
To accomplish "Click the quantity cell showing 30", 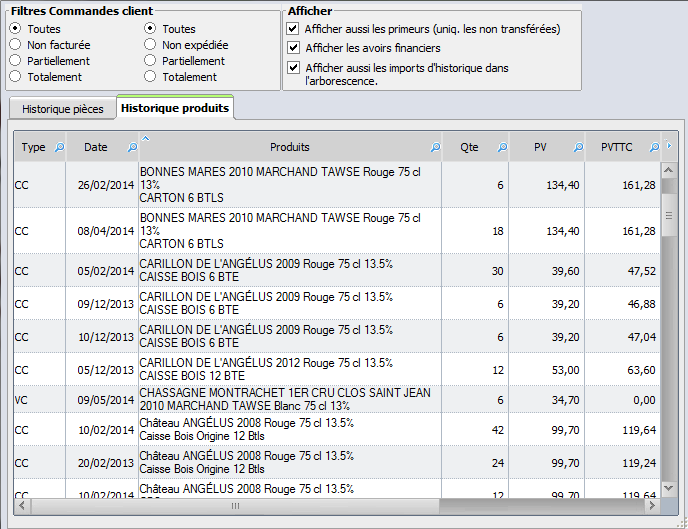I will tap(476, 271).
